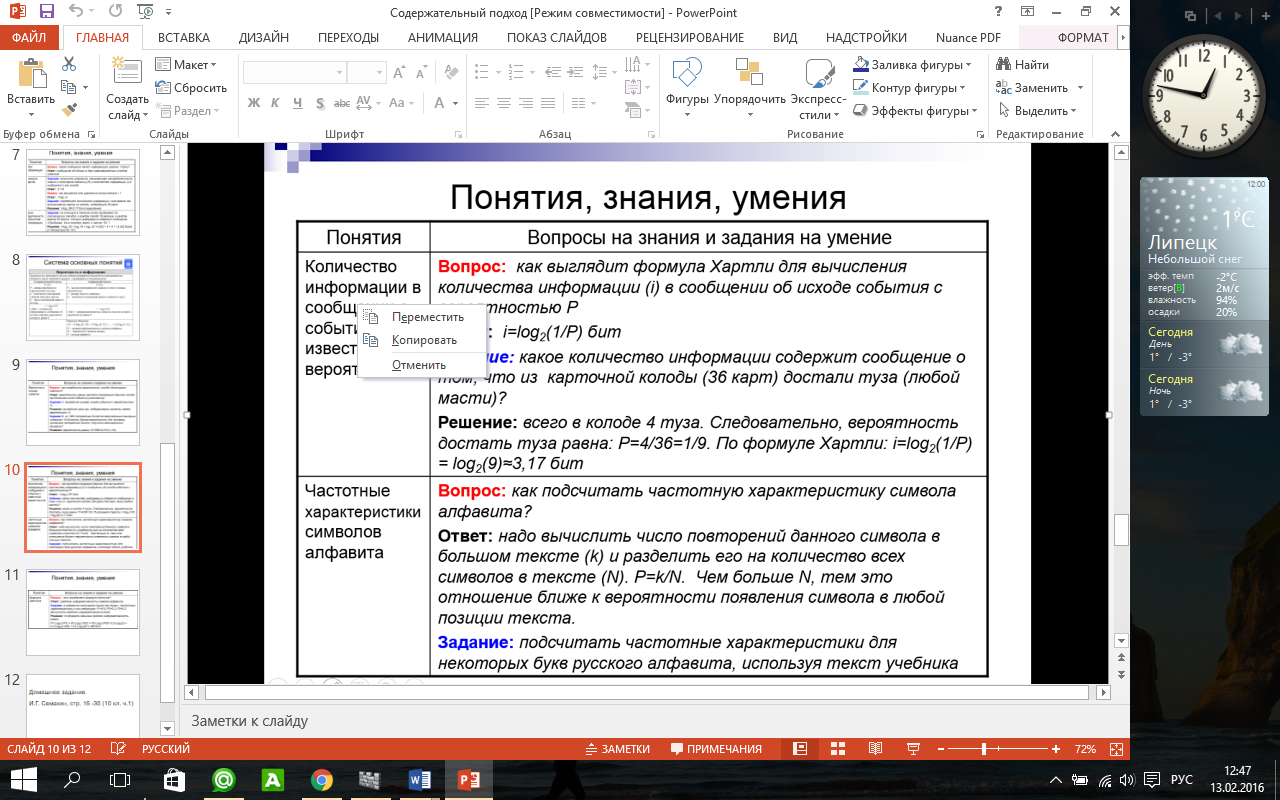
Task: Click the Вставить paste icon
Action: tap(30, 75)
